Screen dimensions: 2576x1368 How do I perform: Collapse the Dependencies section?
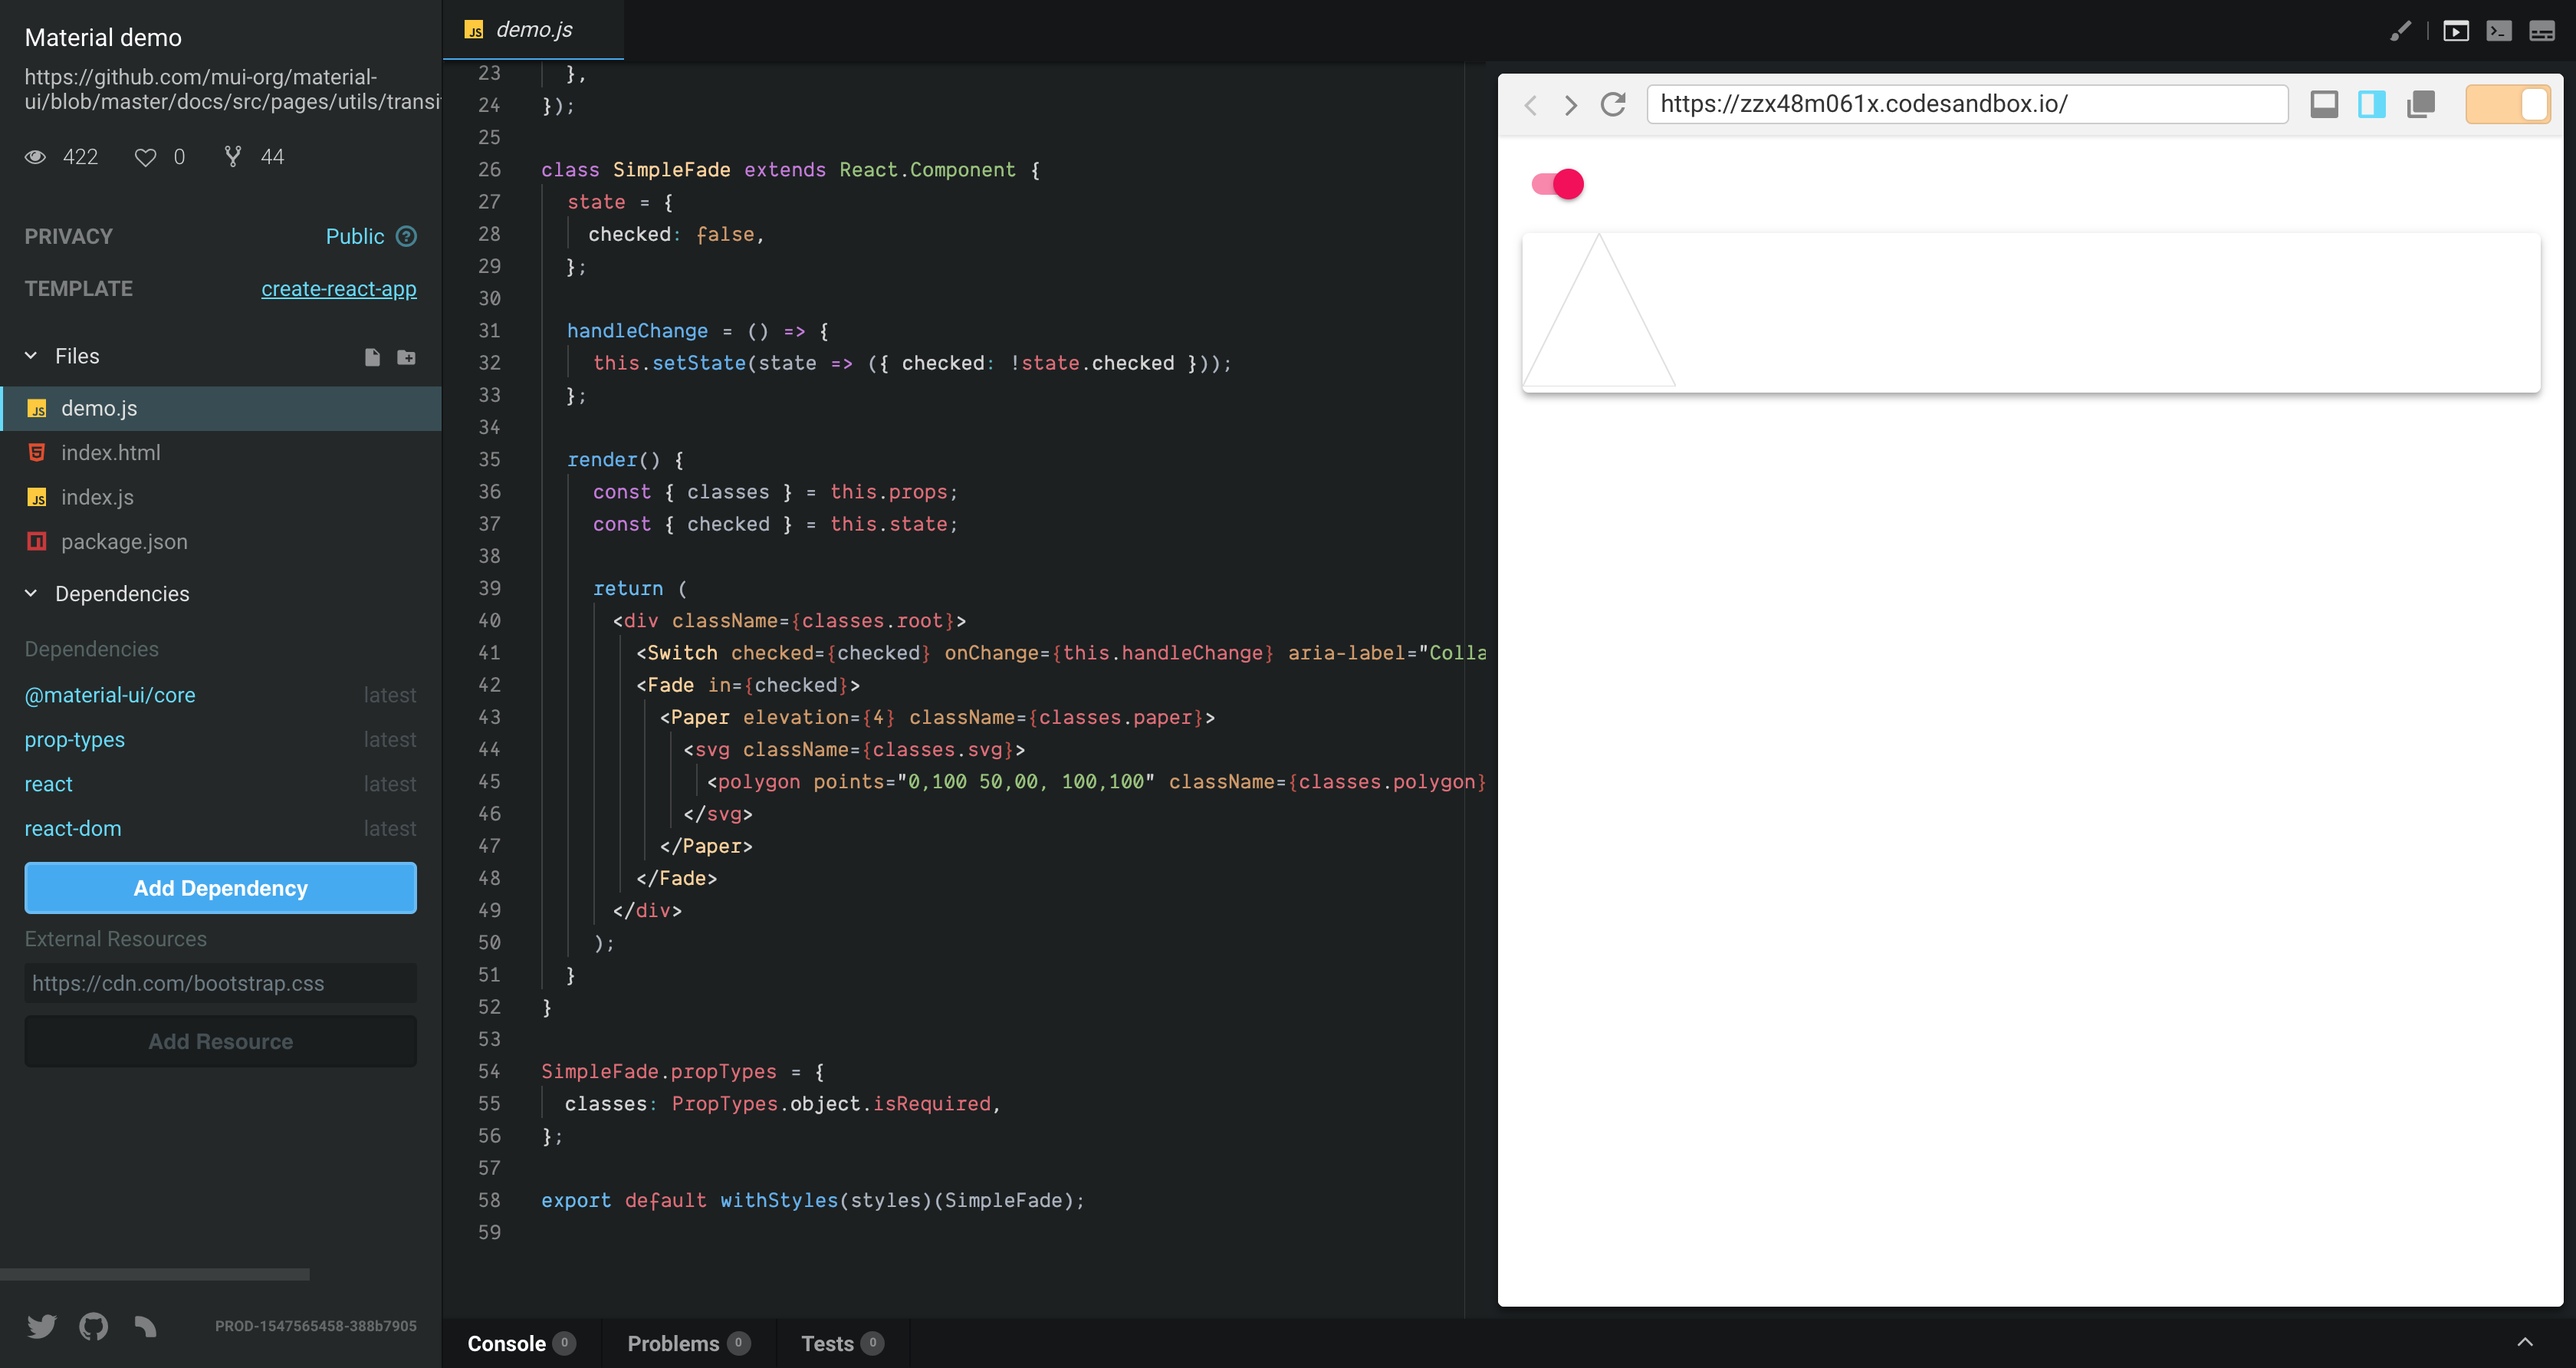[30, 593]
